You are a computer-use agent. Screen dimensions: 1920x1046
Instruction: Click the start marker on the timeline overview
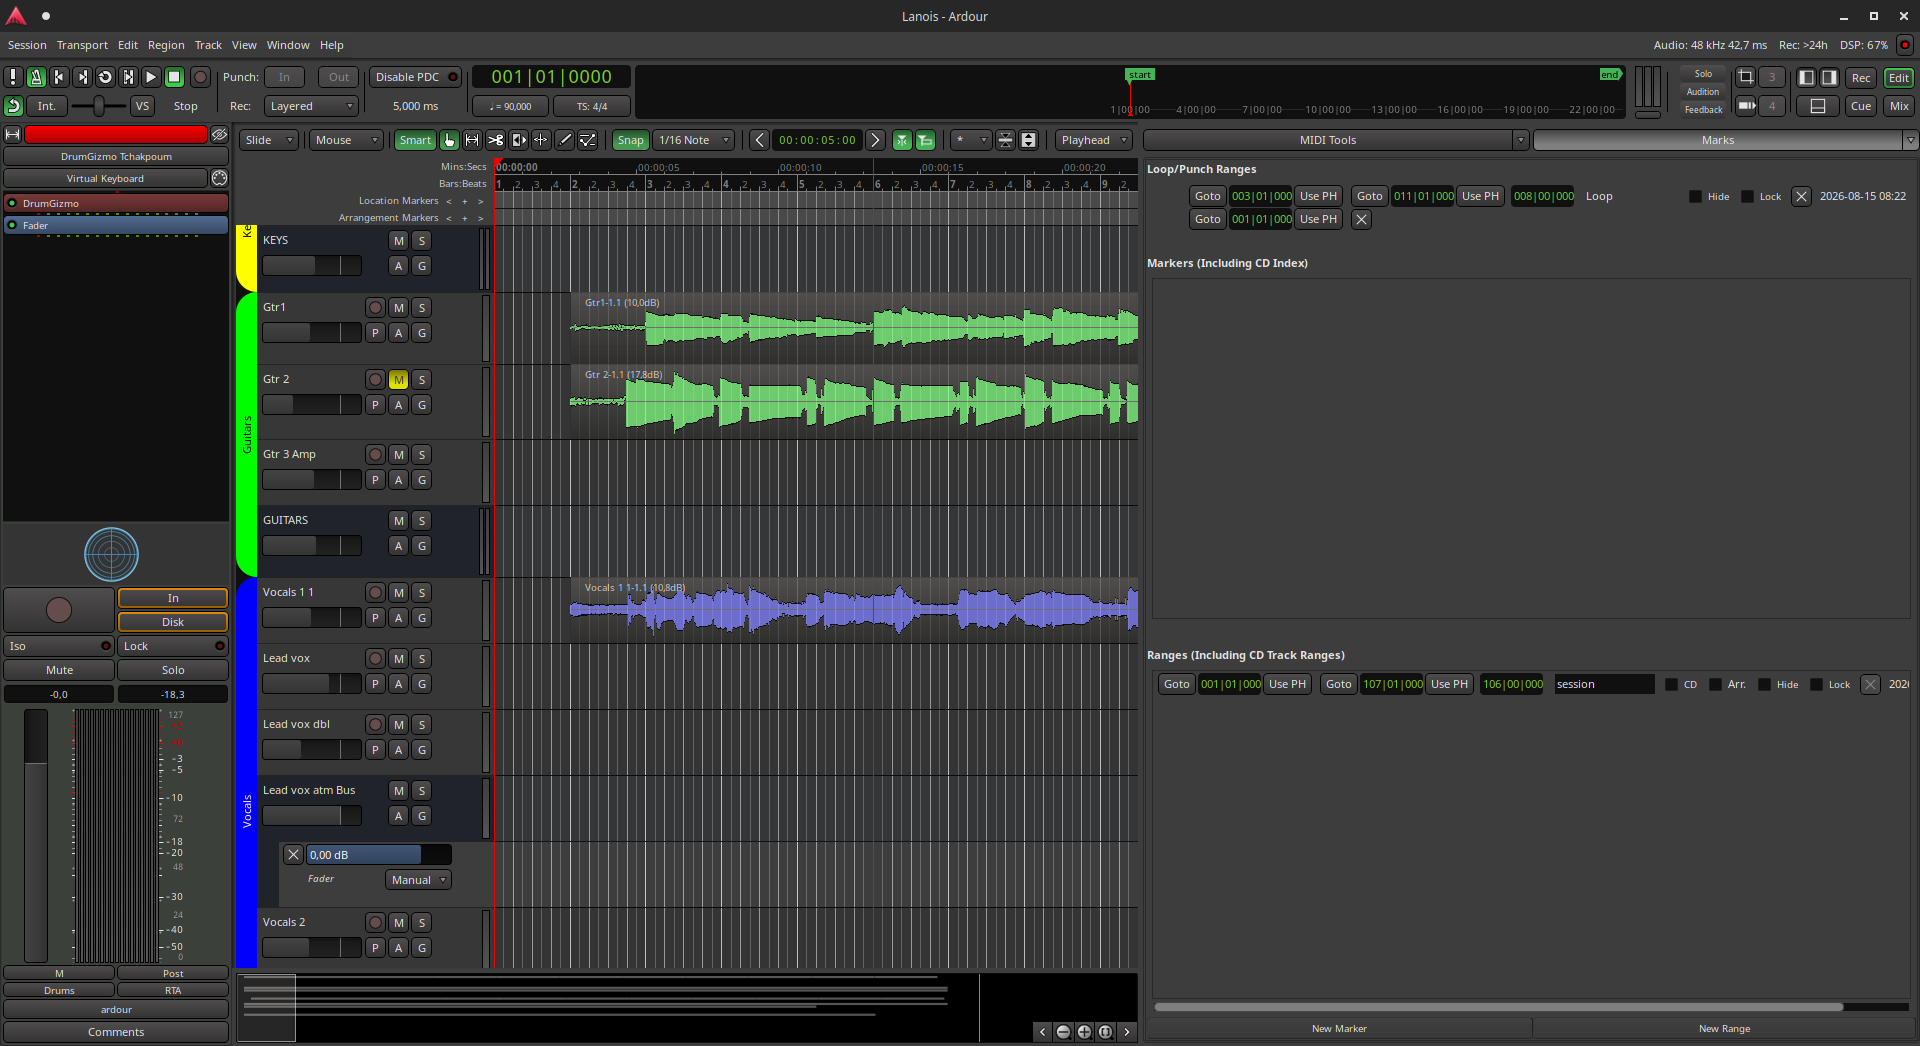pos(1140,75)
